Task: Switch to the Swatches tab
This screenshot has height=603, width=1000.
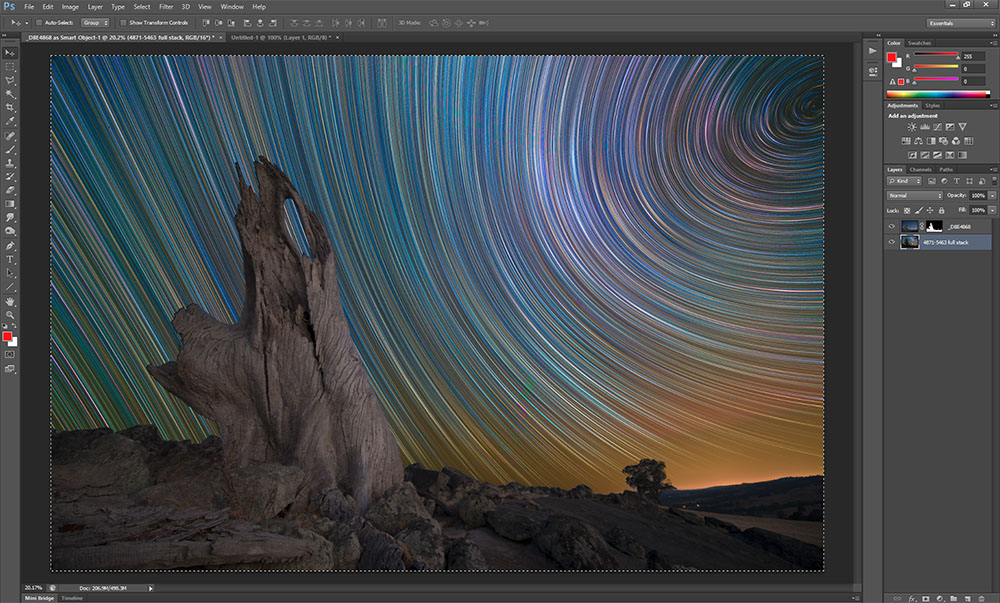Action: point(919,43)
